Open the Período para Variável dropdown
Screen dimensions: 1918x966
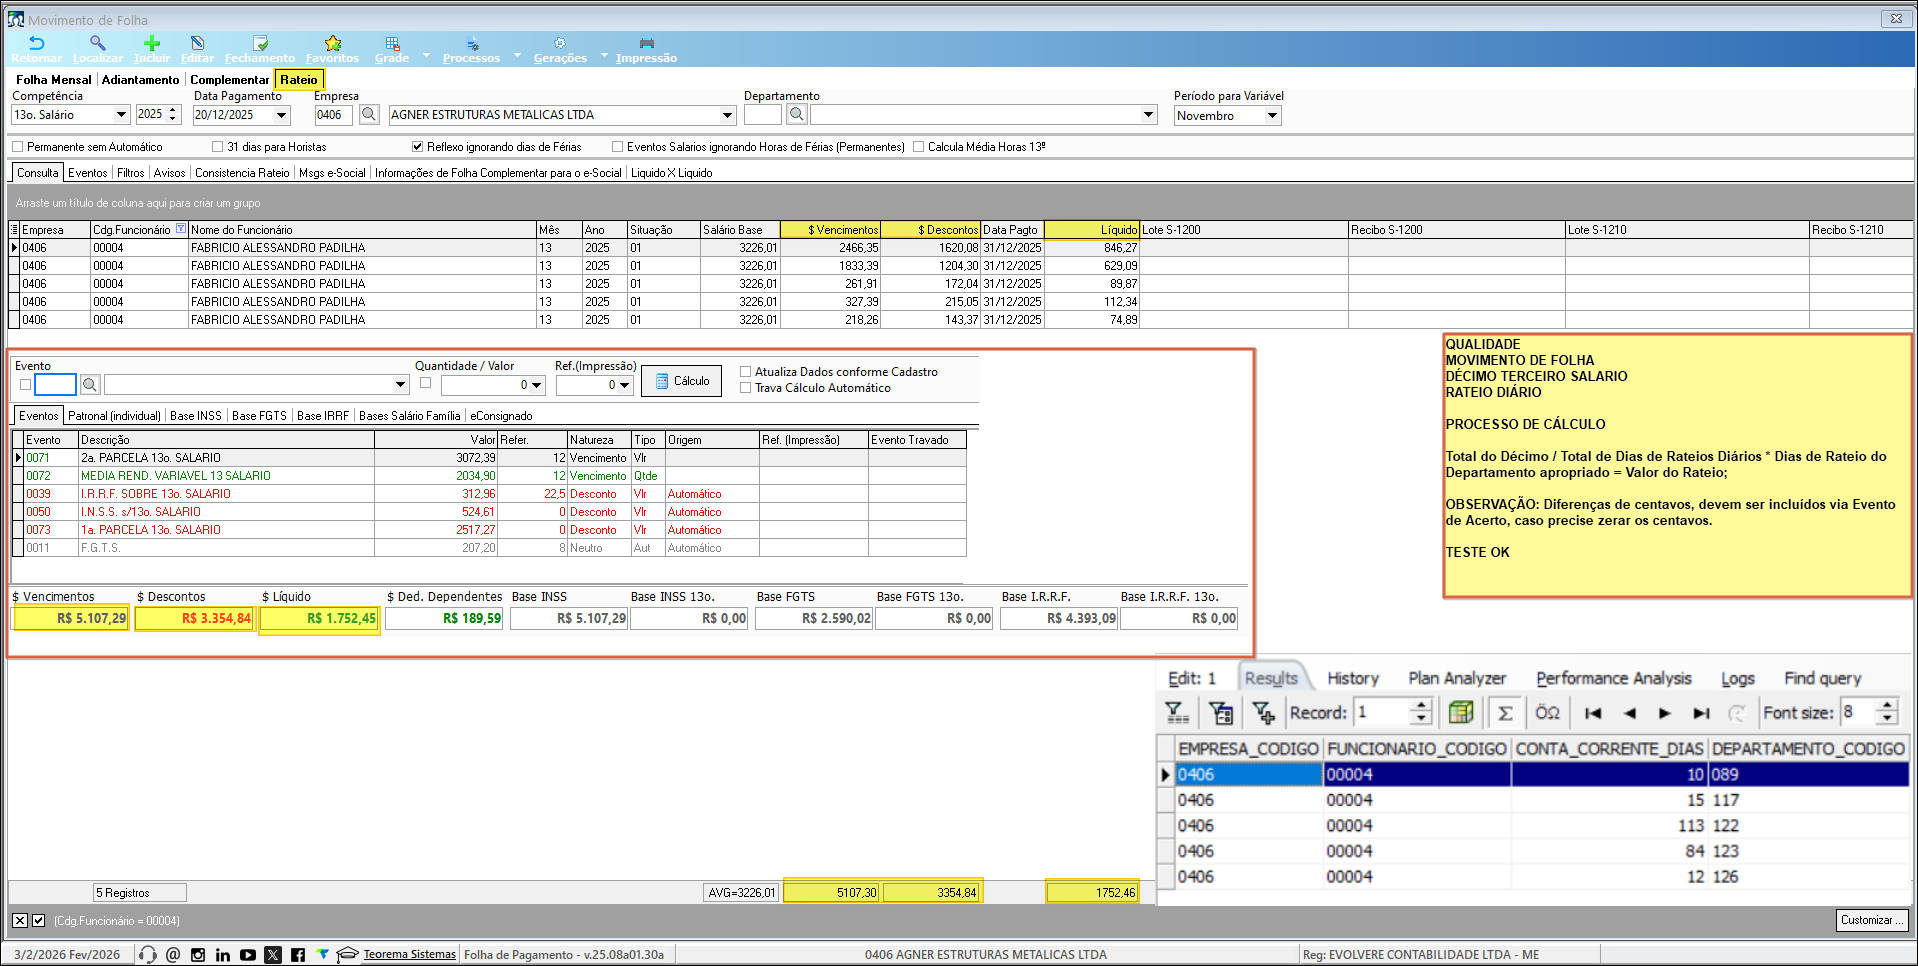[x=1272, y=116]
